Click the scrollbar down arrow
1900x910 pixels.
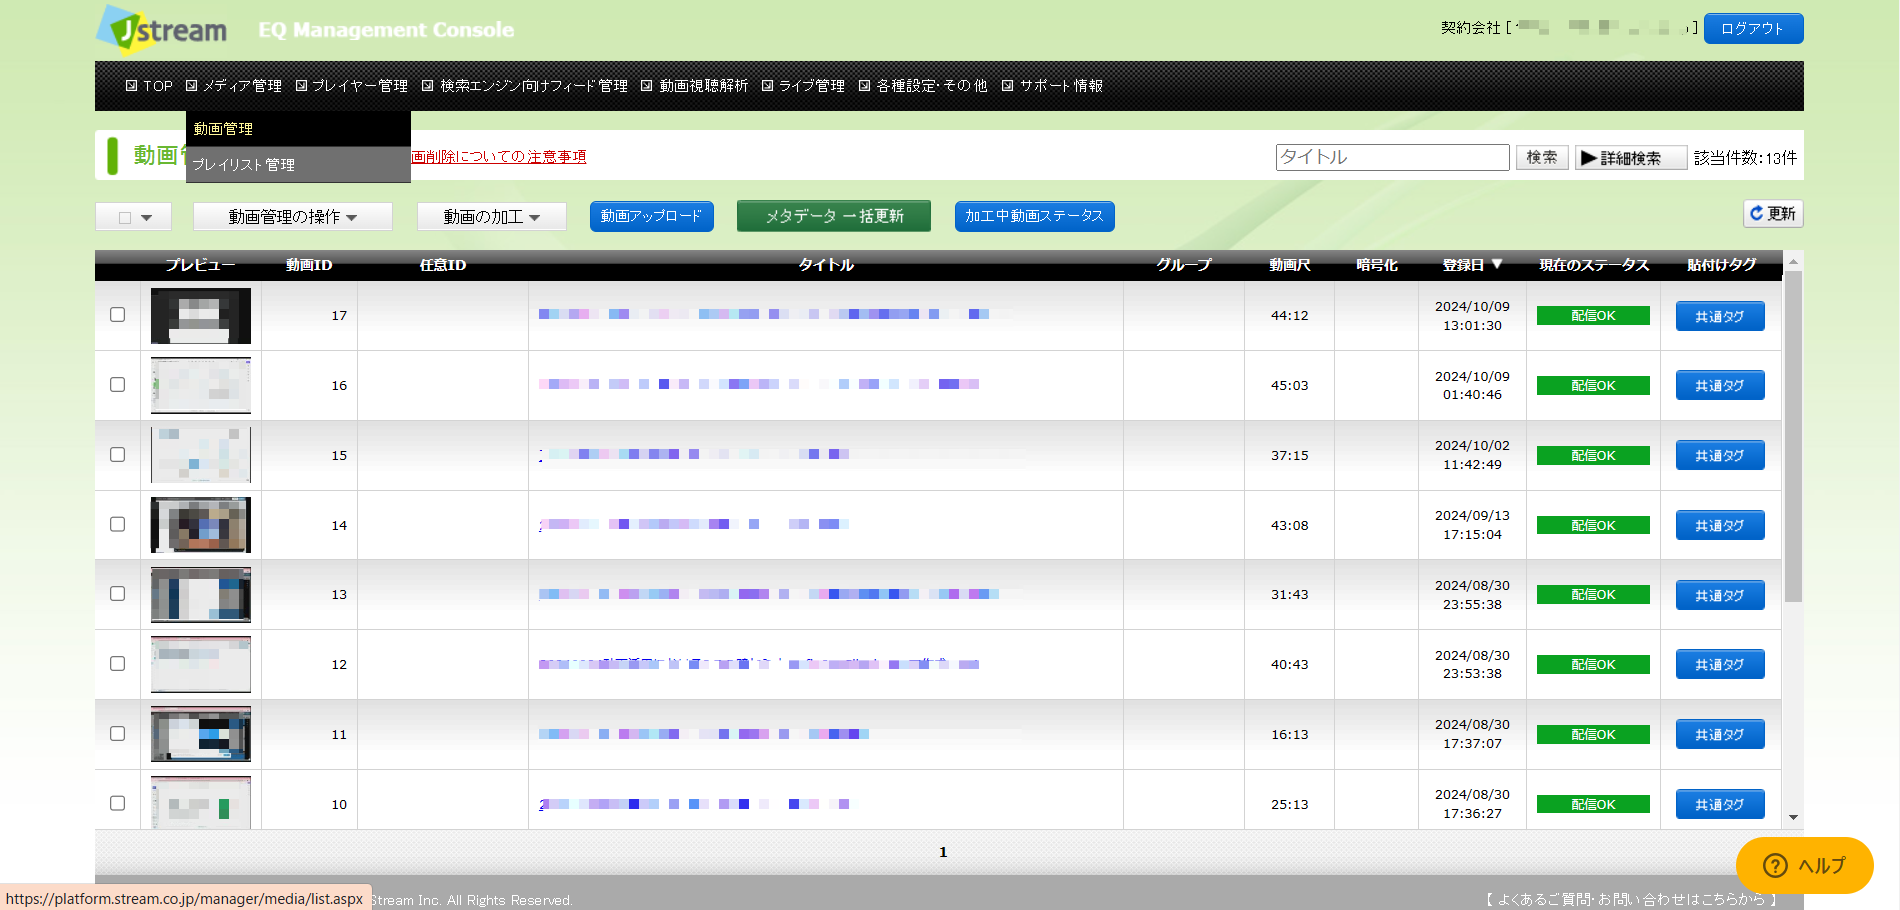[1793, 817]
